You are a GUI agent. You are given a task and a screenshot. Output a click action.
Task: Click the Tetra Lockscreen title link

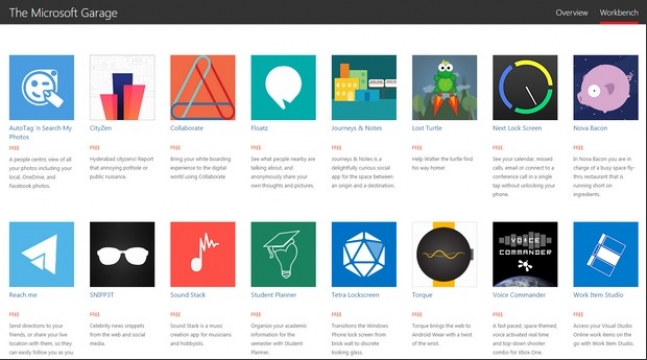355,295
